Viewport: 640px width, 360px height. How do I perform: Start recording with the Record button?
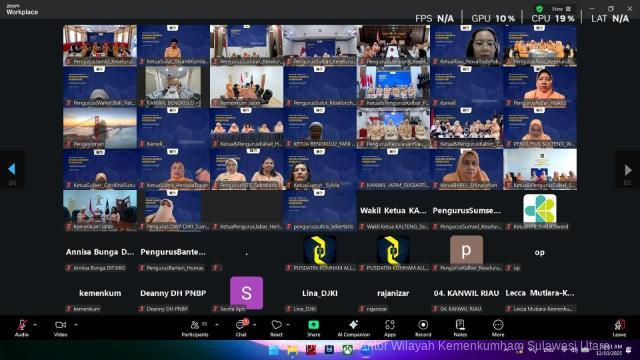(x=423, y=328)
